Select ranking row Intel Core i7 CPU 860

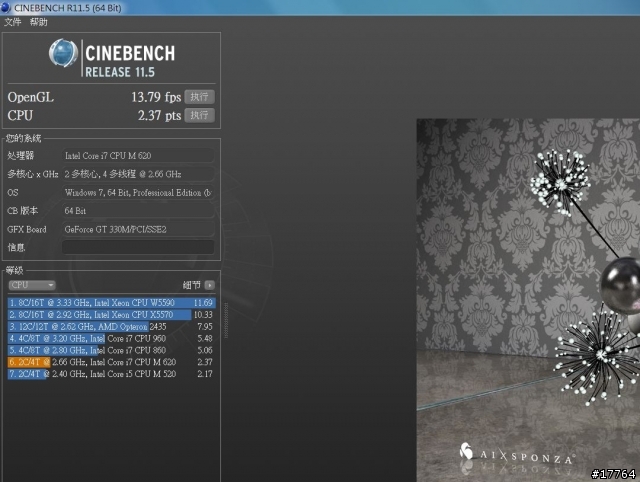pos(111,350)
